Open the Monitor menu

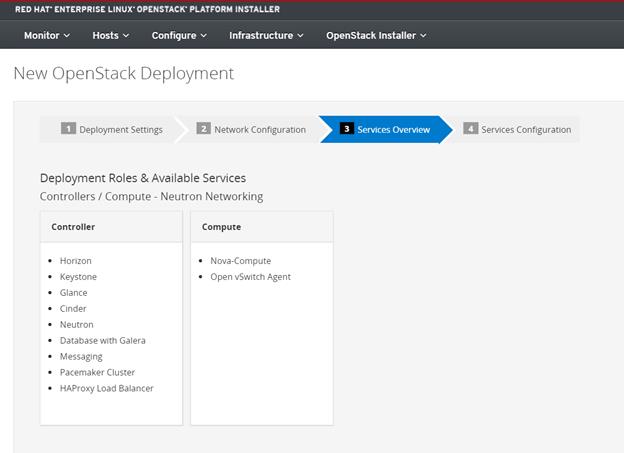pyautogui.click(x=47, y=35)
